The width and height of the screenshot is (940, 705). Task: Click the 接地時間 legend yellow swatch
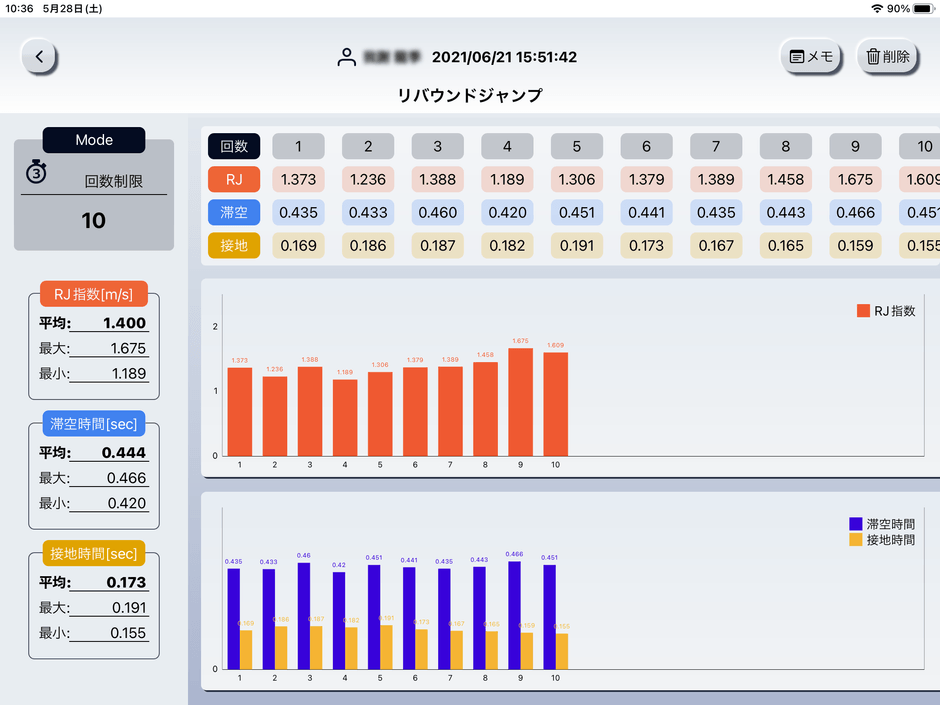click(x=855, y=540)
